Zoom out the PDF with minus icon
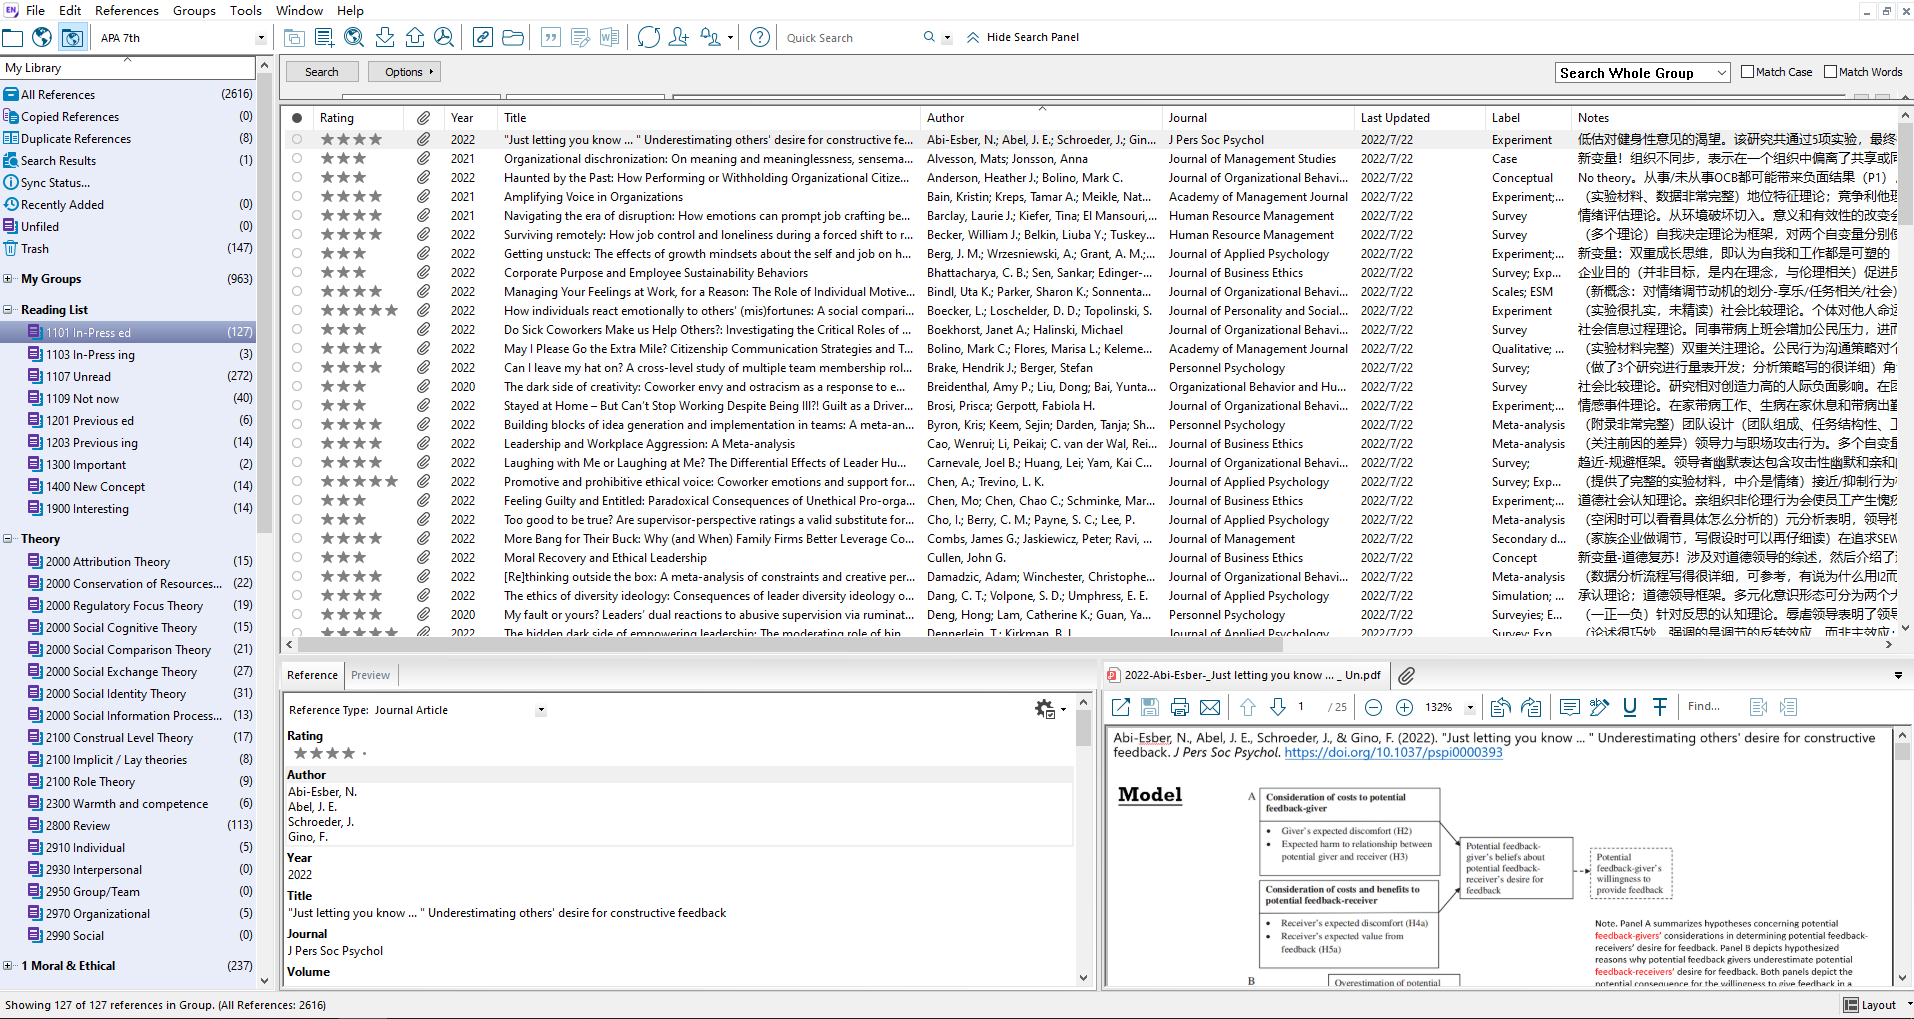The image size is (1914, 1019). [x=1374, y=707]
